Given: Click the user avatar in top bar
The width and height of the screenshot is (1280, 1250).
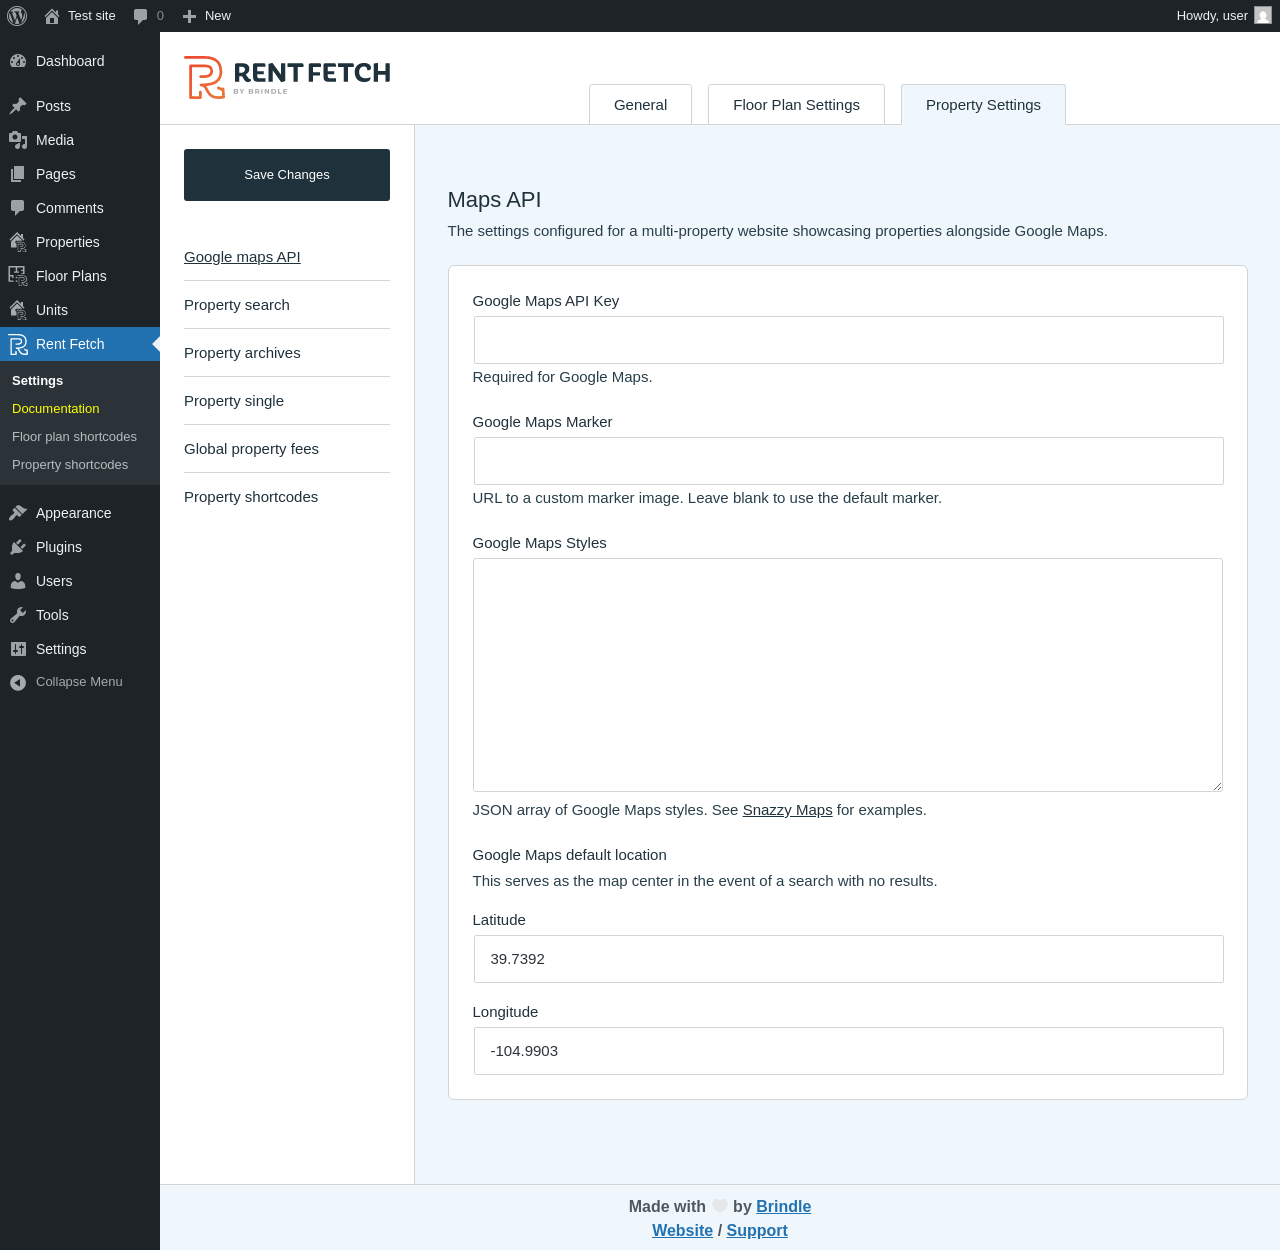Looking at the screenshot, I should pos(1263,16).
